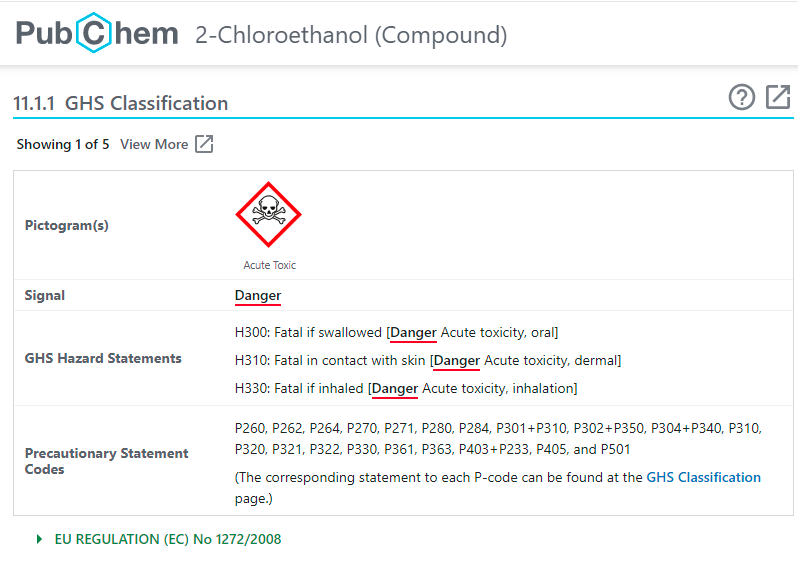Click Danger in the H310 statement

click(456, 360)
